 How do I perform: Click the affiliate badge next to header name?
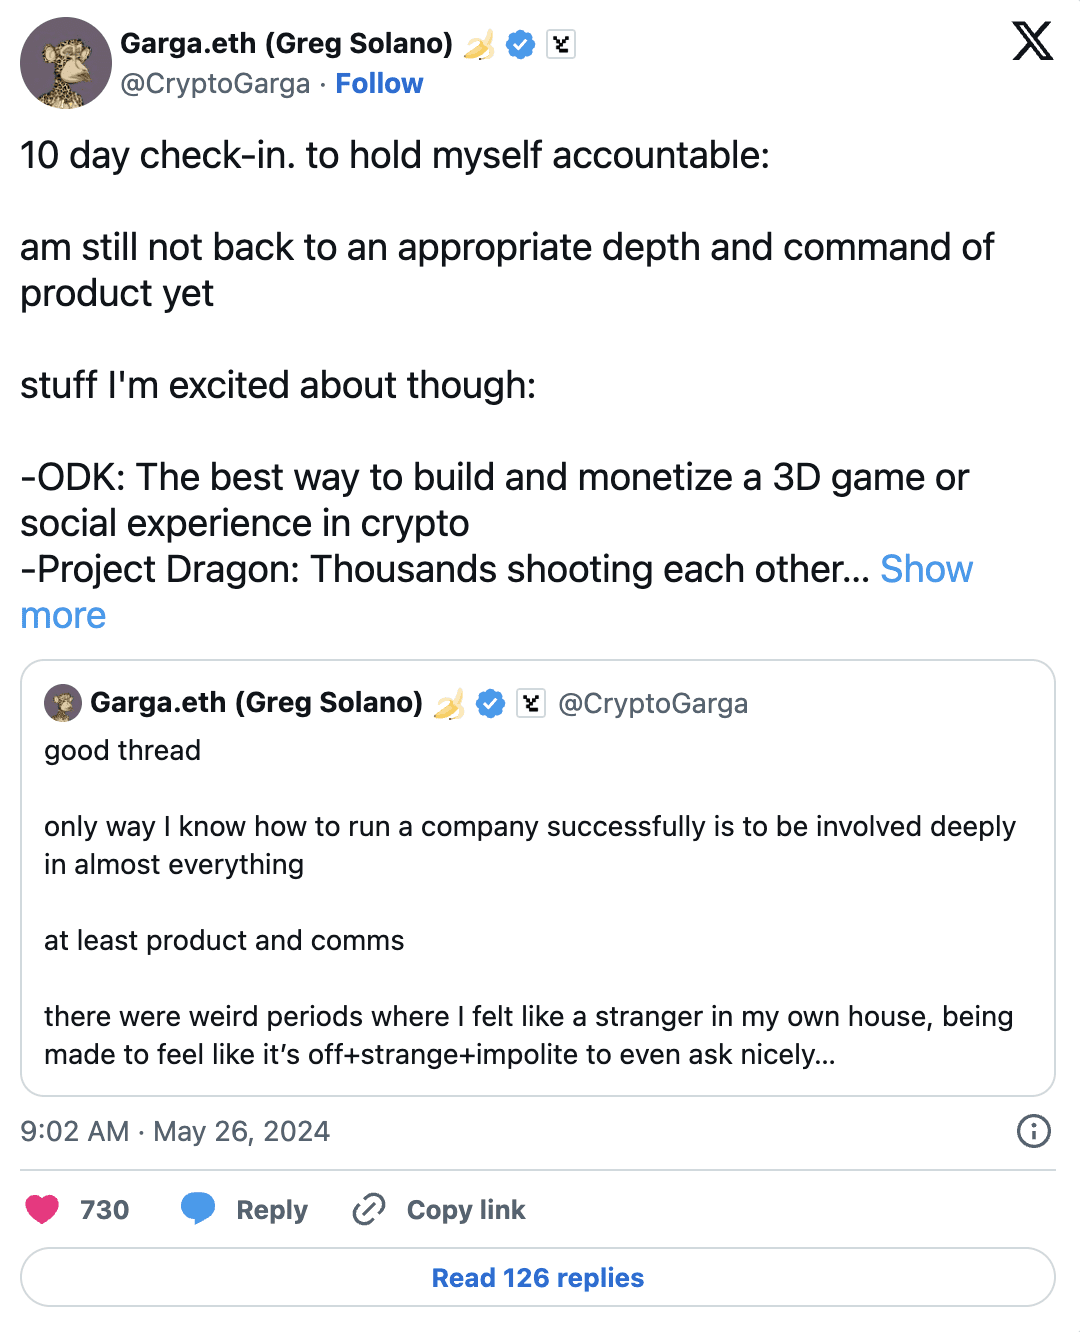[561, 44]
